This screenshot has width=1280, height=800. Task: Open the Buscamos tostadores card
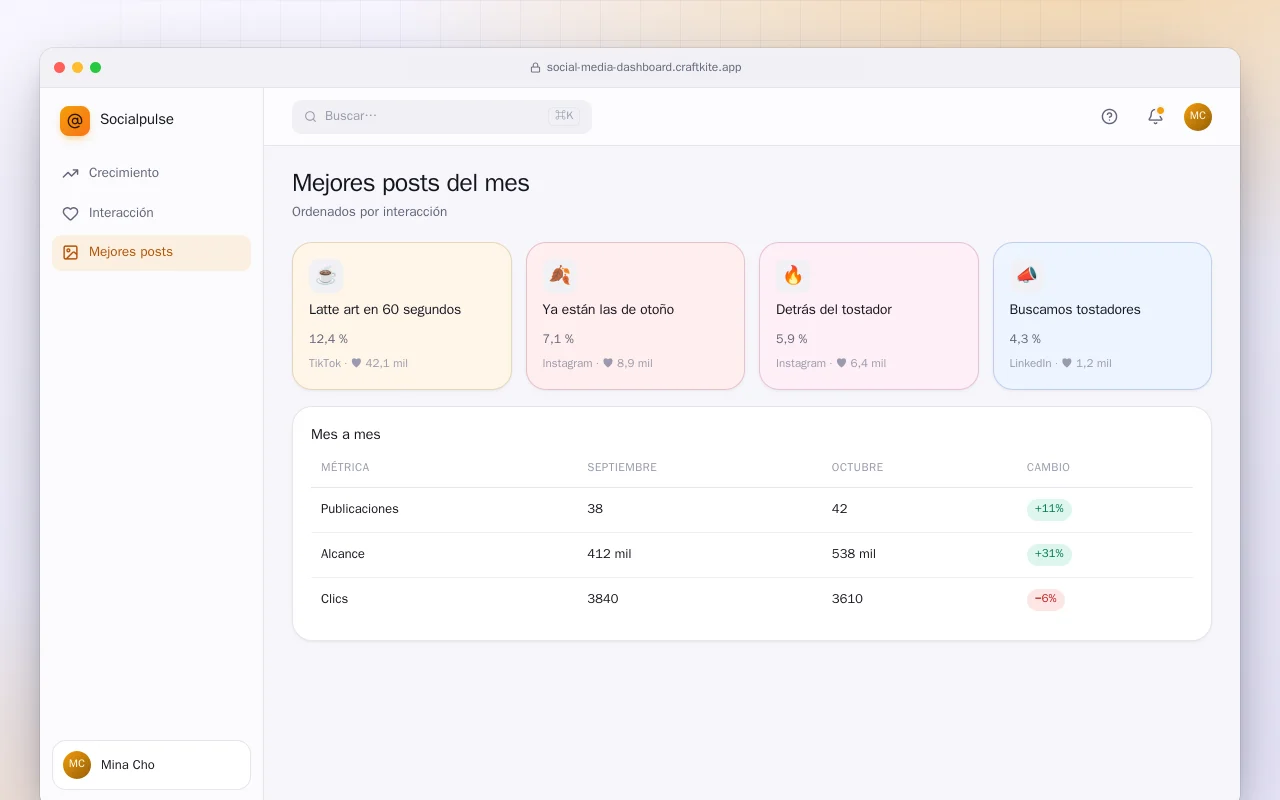[1102, 316]
